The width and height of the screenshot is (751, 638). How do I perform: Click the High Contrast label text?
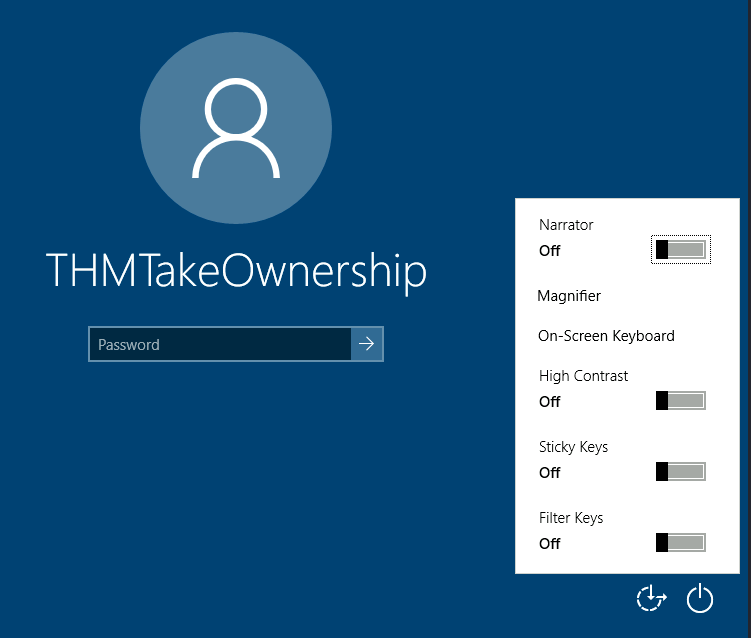pyautogui.click(x=583, y=376)
